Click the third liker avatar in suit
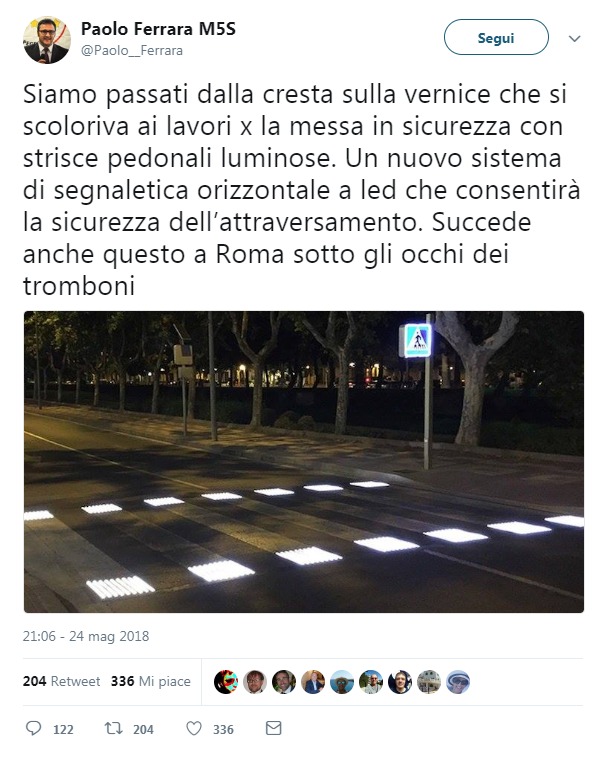602x761 pixels. tap(284, 681)
